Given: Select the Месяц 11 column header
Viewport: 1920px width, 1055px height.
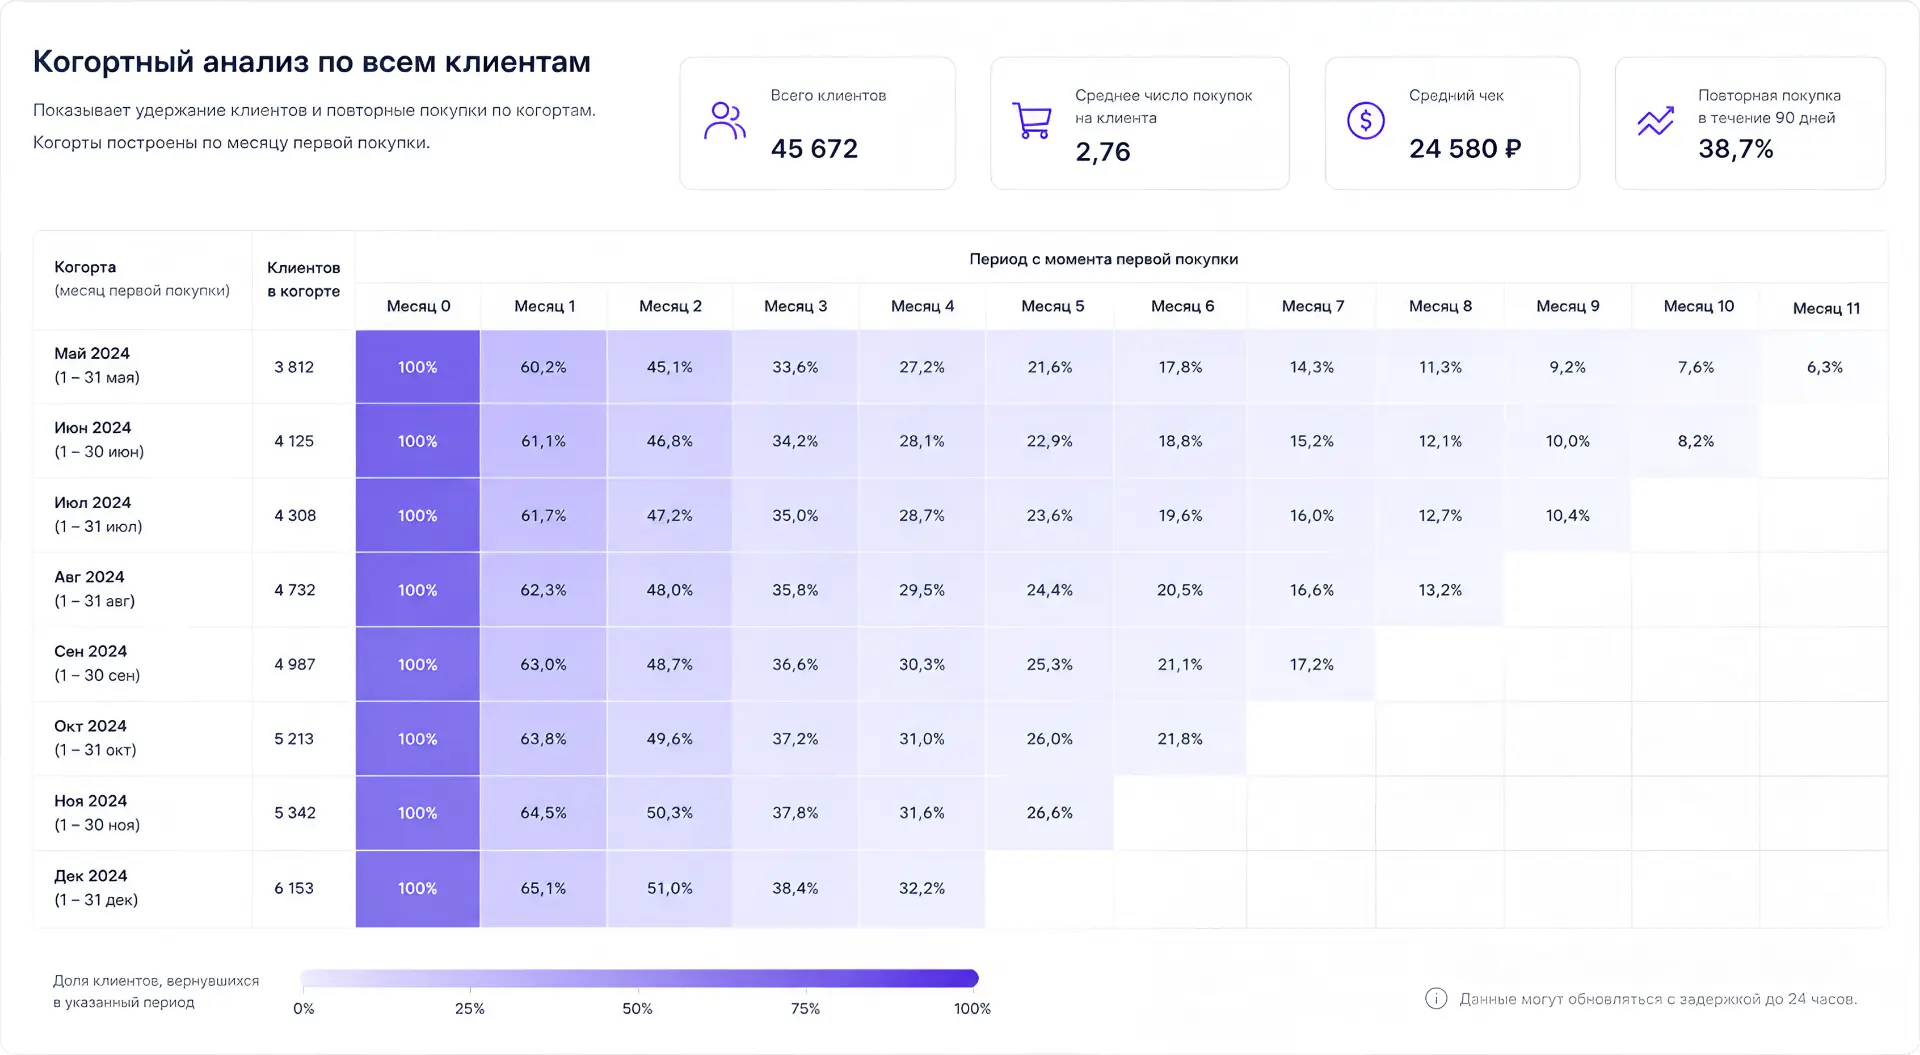Looking at the screenshot, I should (1826, 308).
